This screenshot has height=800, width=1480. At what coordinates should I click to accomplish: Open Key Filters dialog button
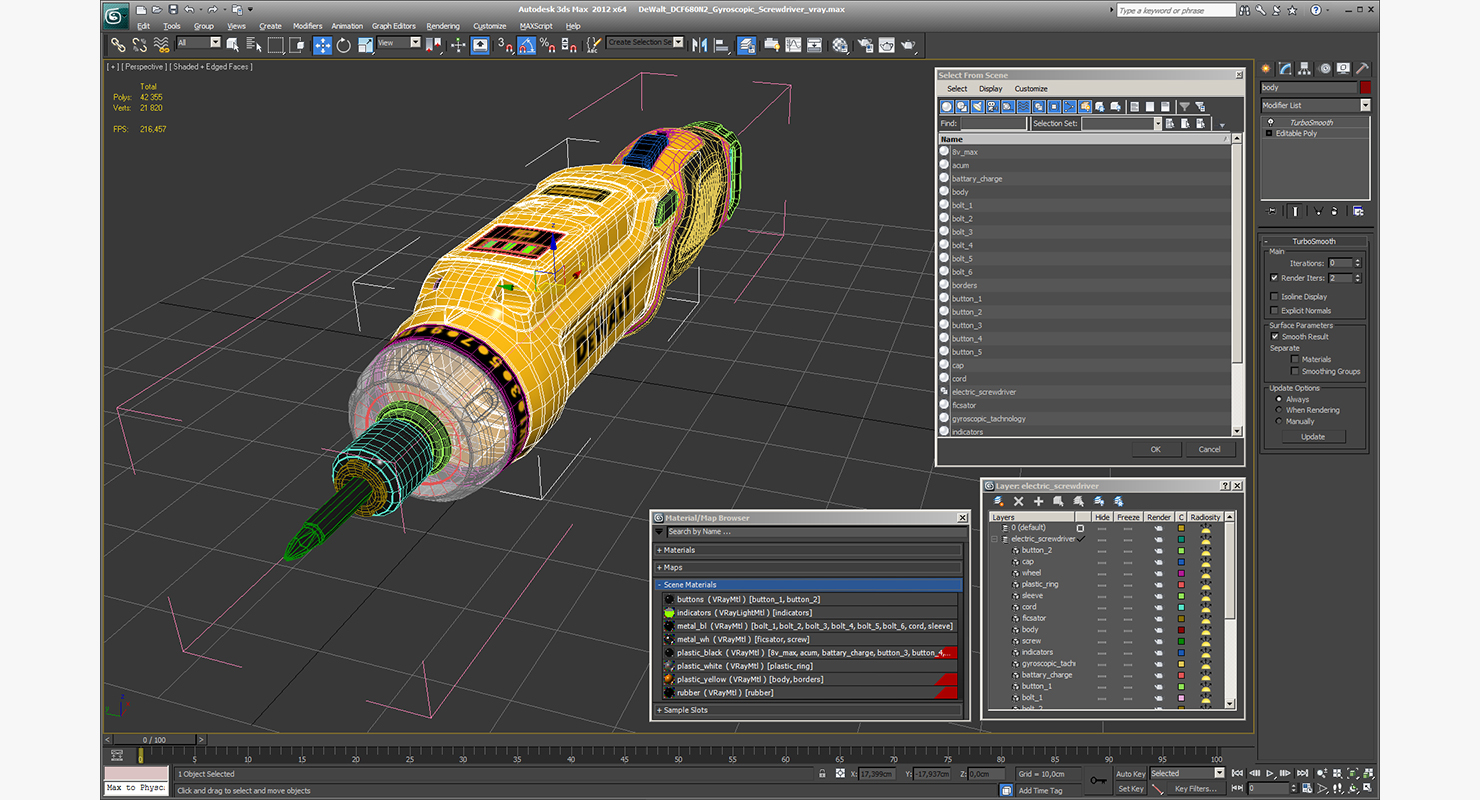point(1195,788)
